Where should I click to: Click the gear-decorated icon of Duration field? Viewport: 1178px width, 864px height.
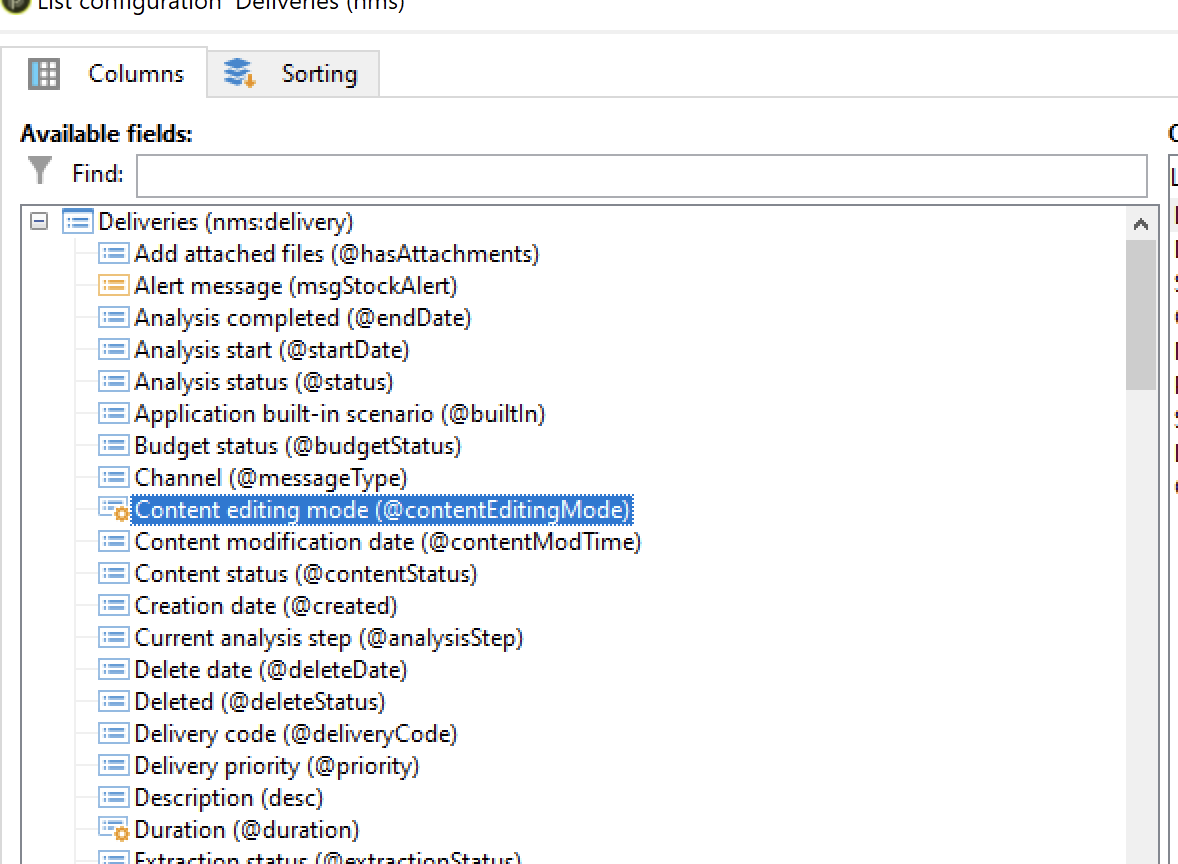point(113,830)
